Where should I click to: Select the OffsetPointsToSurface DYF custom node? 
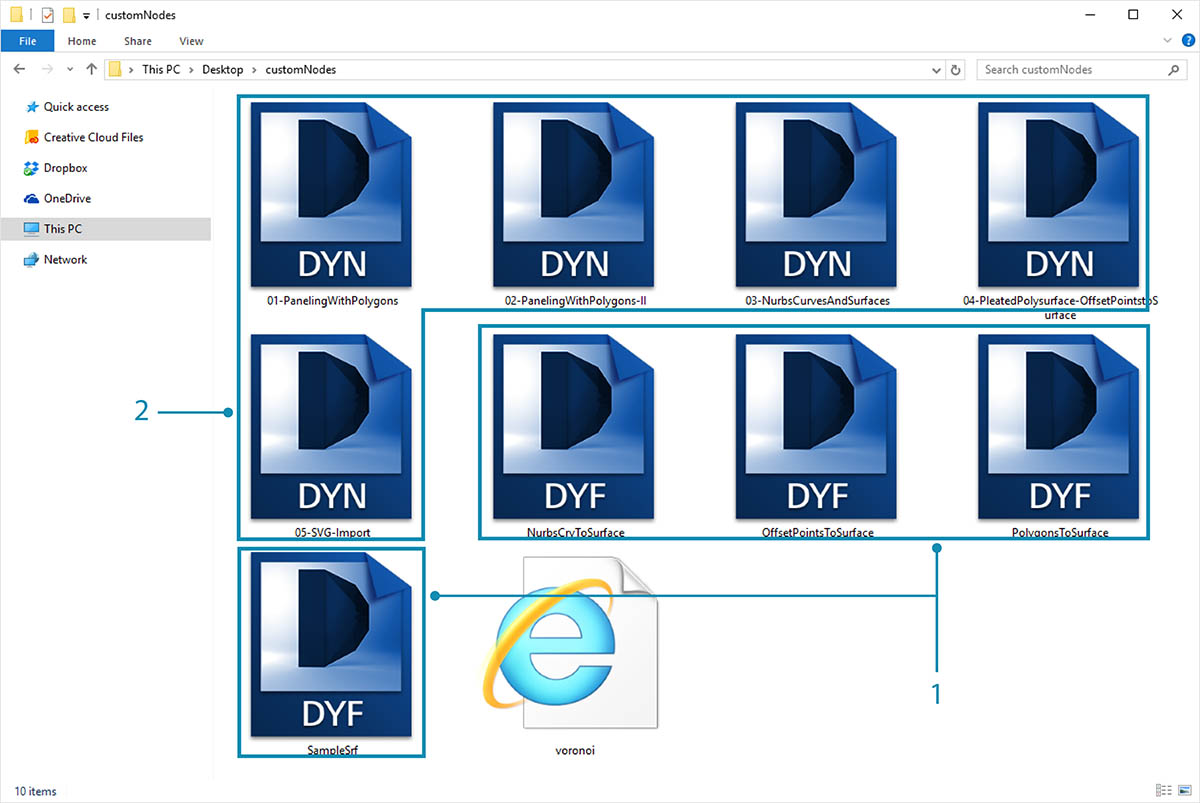[x=817, y=428]
